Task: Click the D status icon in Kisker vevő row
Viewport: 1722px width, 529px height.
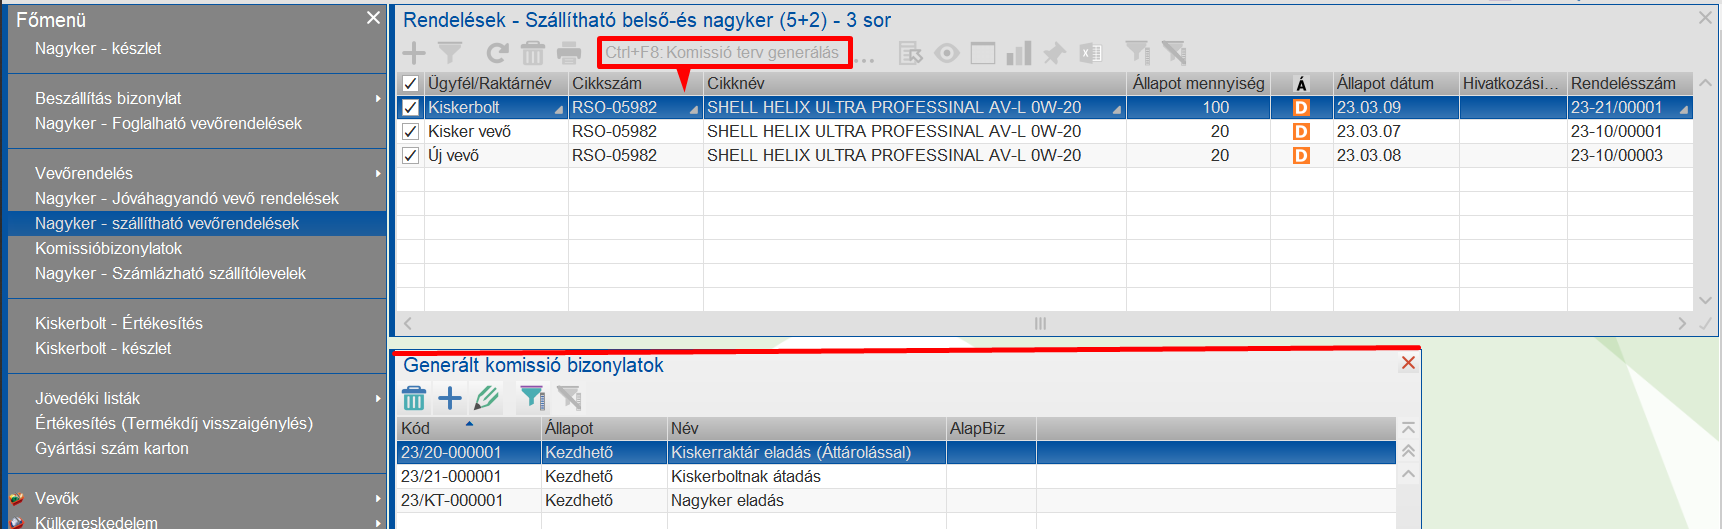Action: click(1301, 131)
